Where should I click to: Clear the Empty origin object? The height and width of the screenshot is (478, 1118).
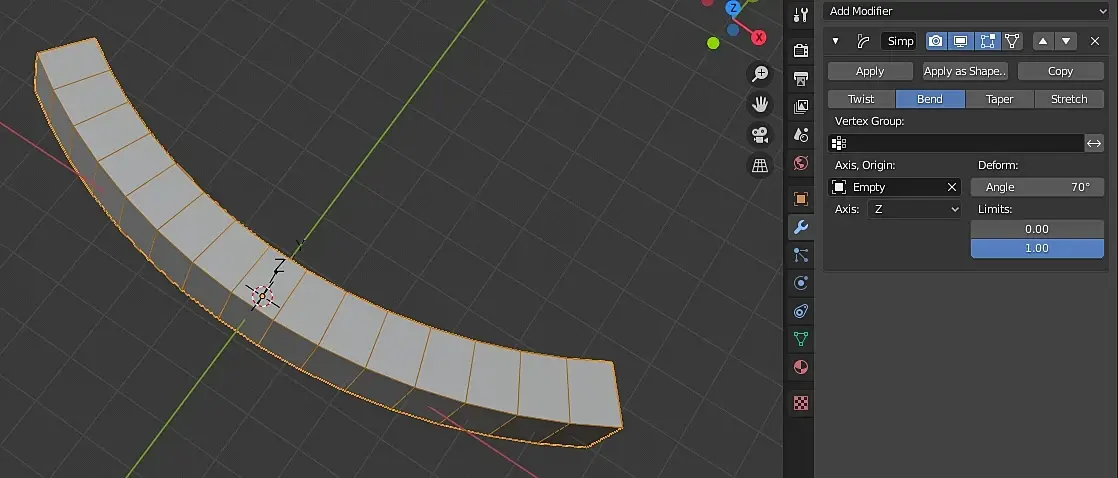pyautogui.click(x=952, y=187)
